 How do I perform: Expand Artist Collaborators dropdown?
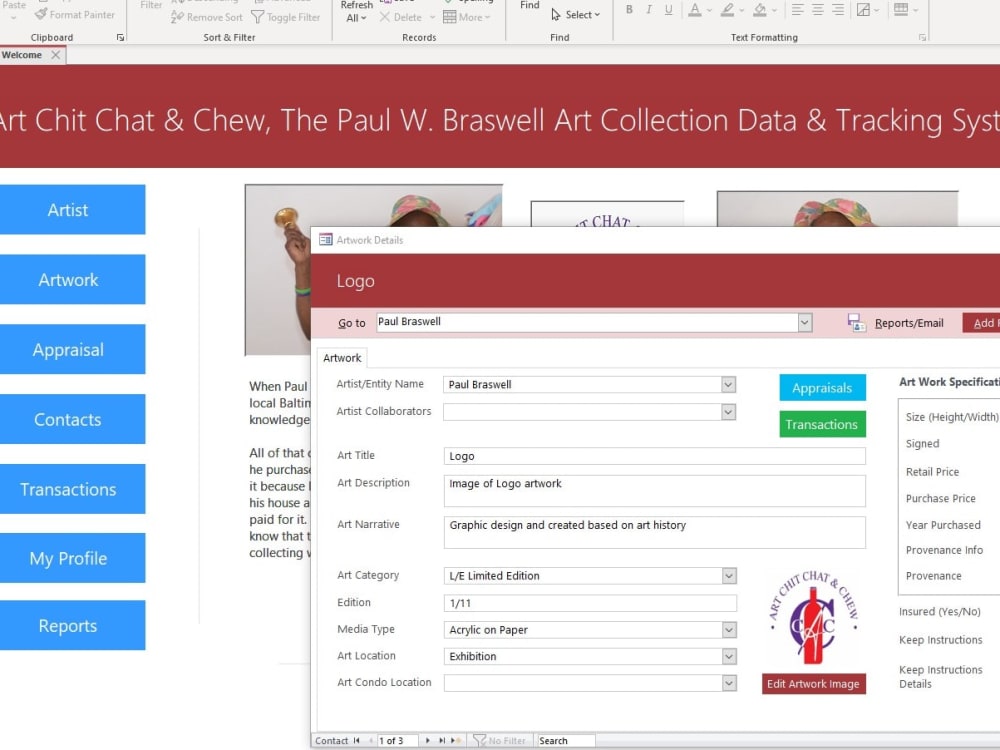point(728,412)
